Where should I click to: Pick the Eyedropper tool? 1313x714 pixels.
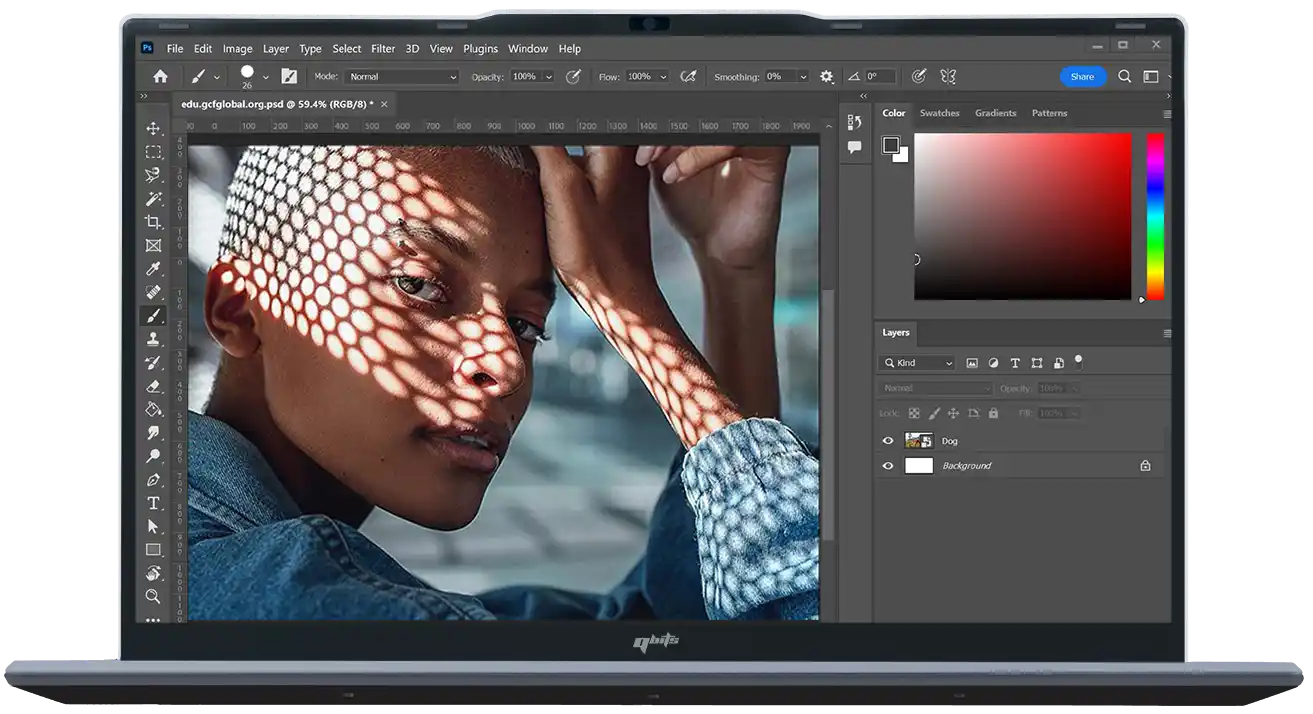[x=153, y=268]
